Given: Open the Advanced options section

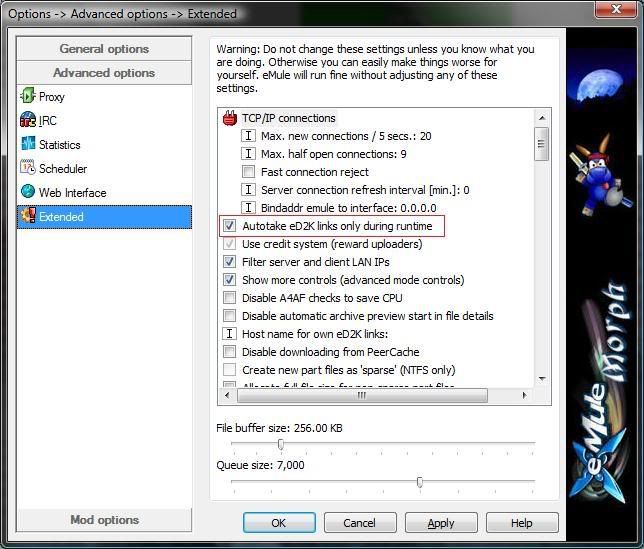Looking at the screenshot, I should point(104,73).
